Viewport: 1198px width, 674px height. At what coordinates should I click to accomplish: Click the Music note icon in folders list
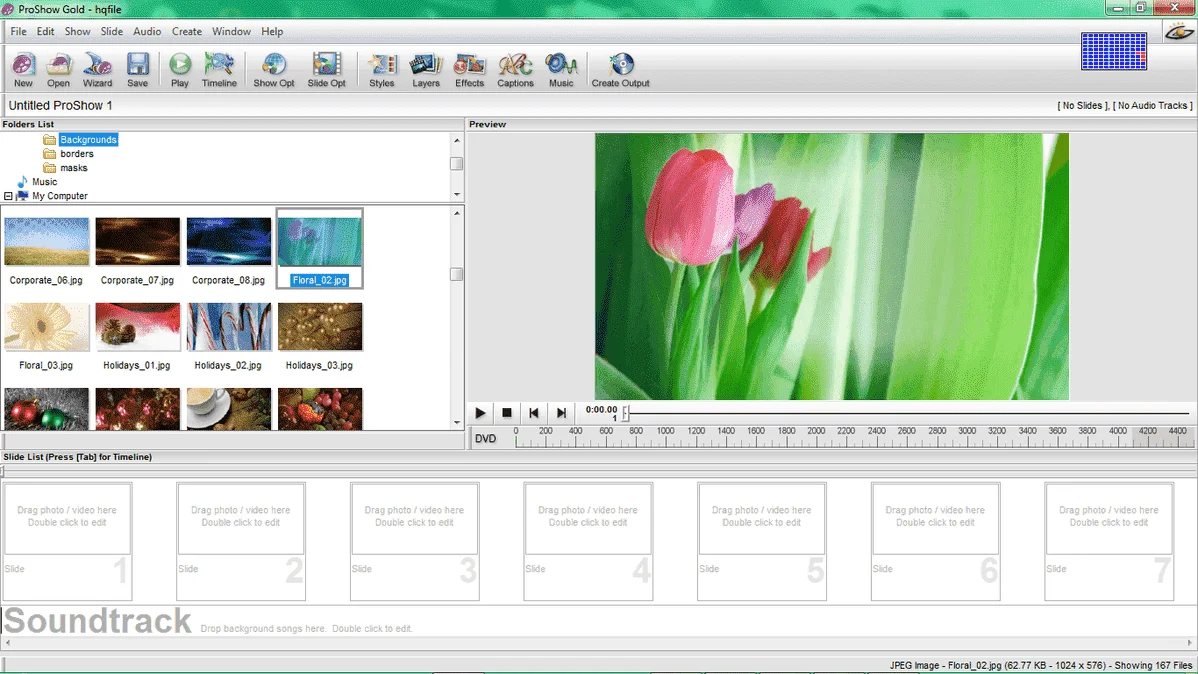click(22, 182)
